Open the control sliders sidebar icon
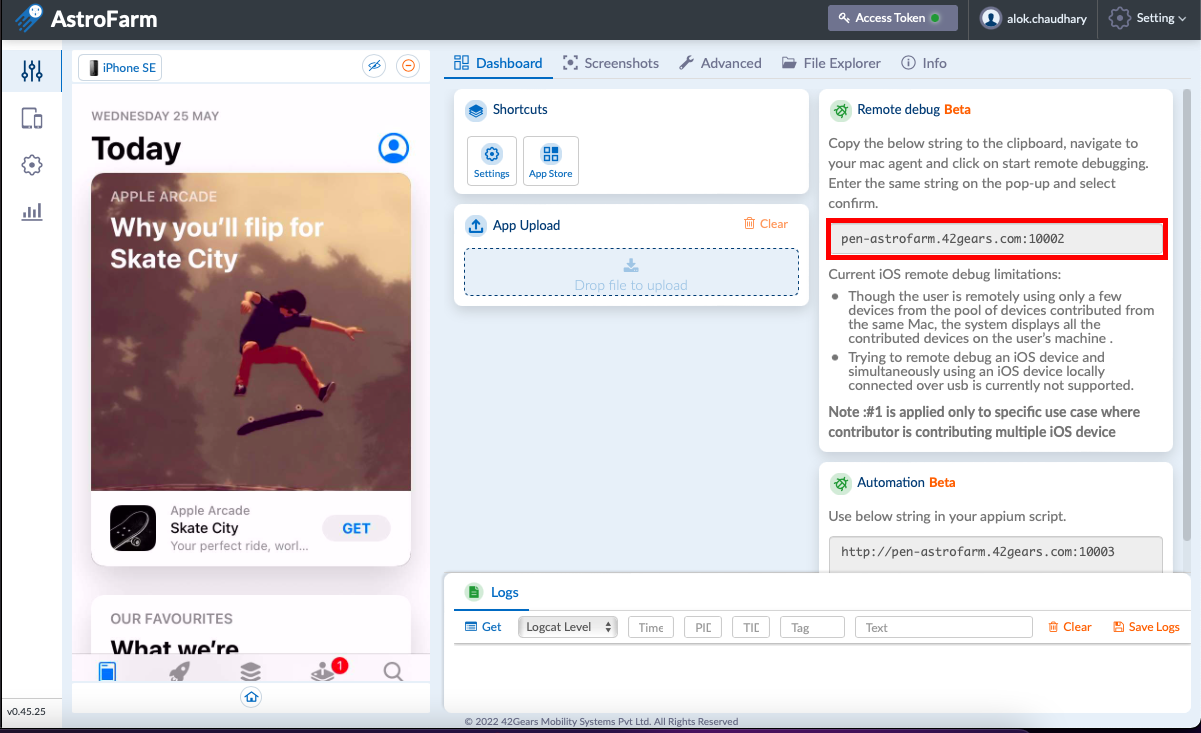The image size is (1201, 733). pos(32,71)
